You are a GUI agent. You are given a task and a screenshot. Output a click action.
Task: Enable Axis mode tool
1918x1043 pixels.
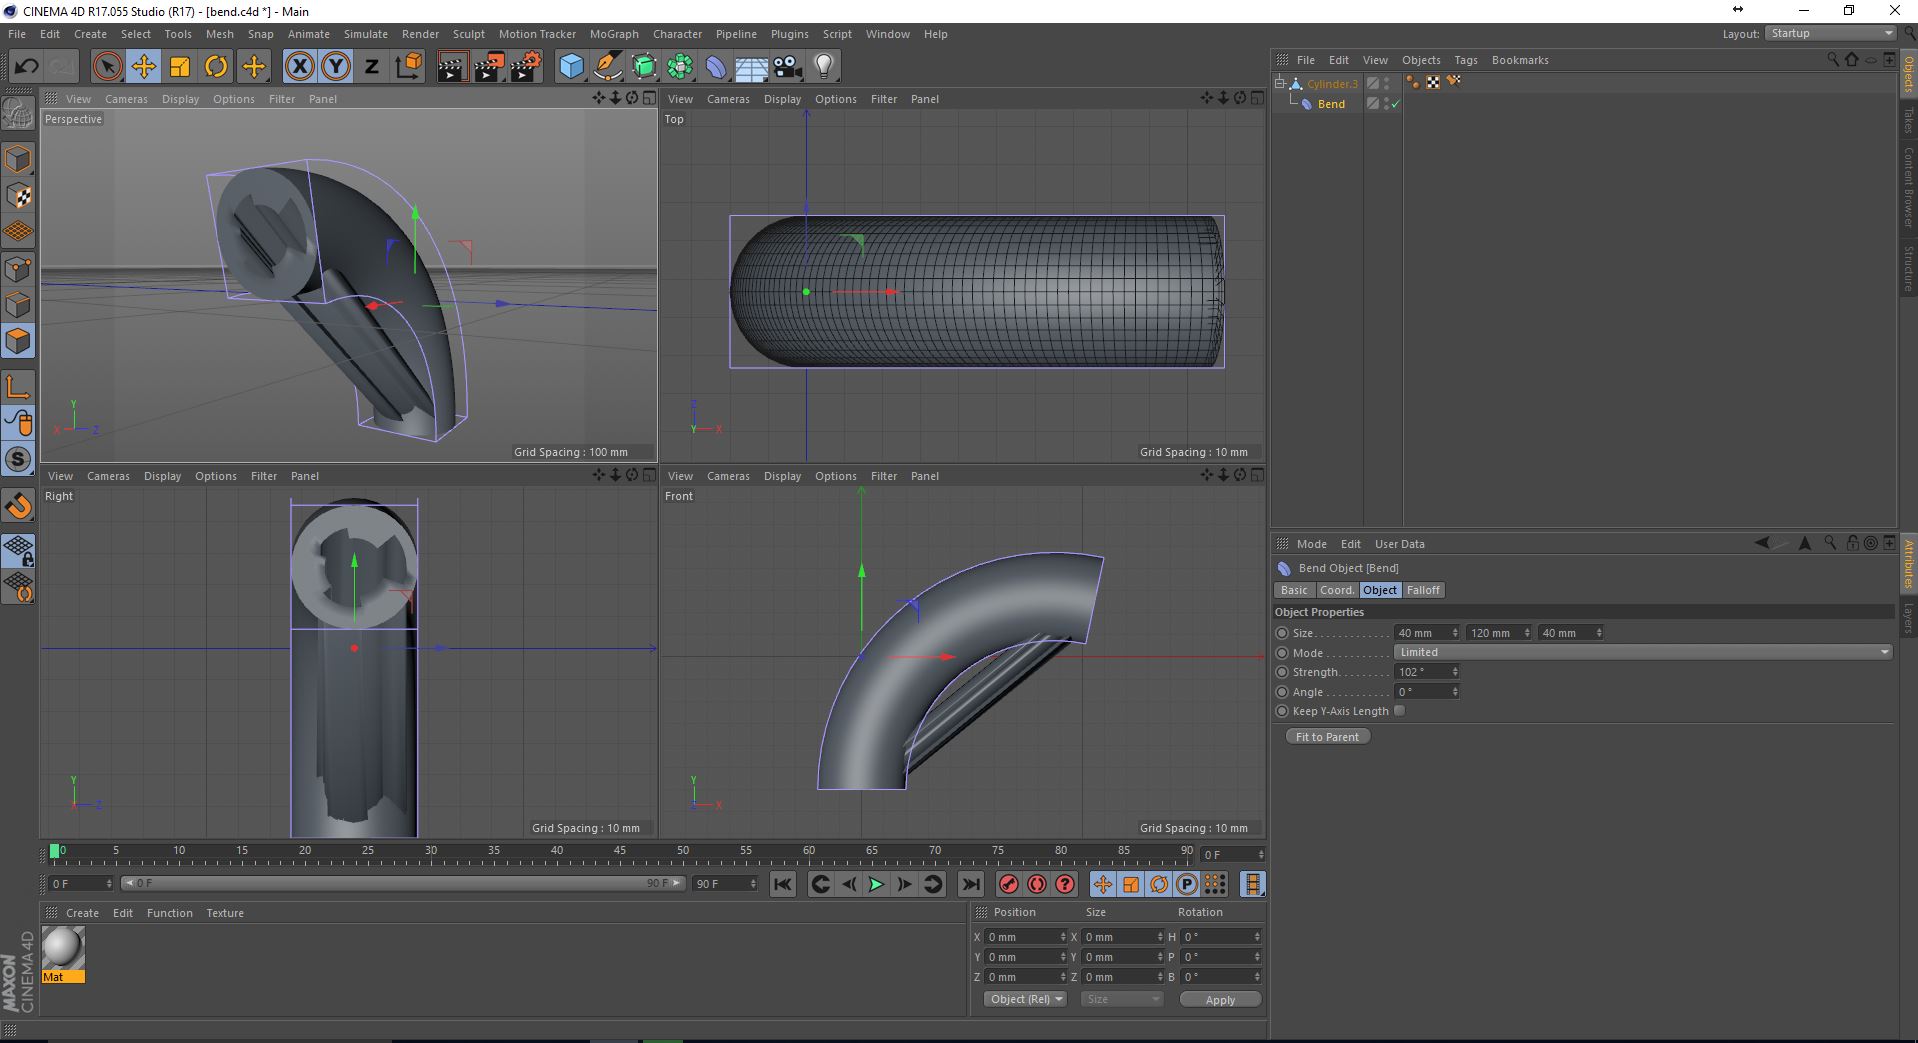[x=18, y=387]
